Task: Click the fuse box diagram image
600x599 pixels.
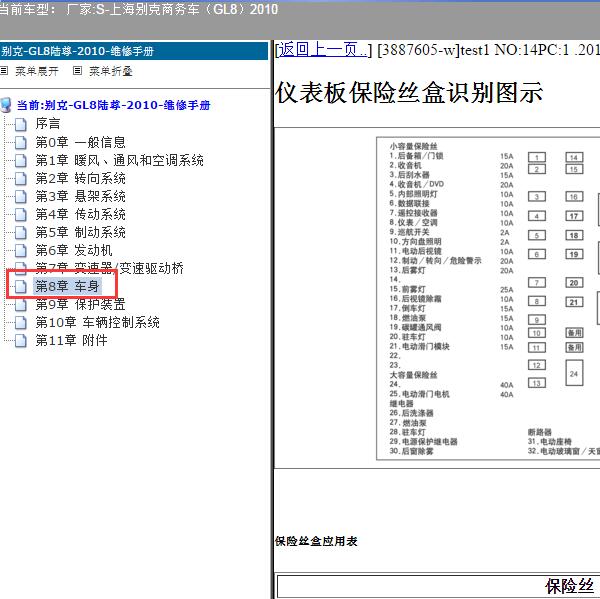Action: point(488,298)
